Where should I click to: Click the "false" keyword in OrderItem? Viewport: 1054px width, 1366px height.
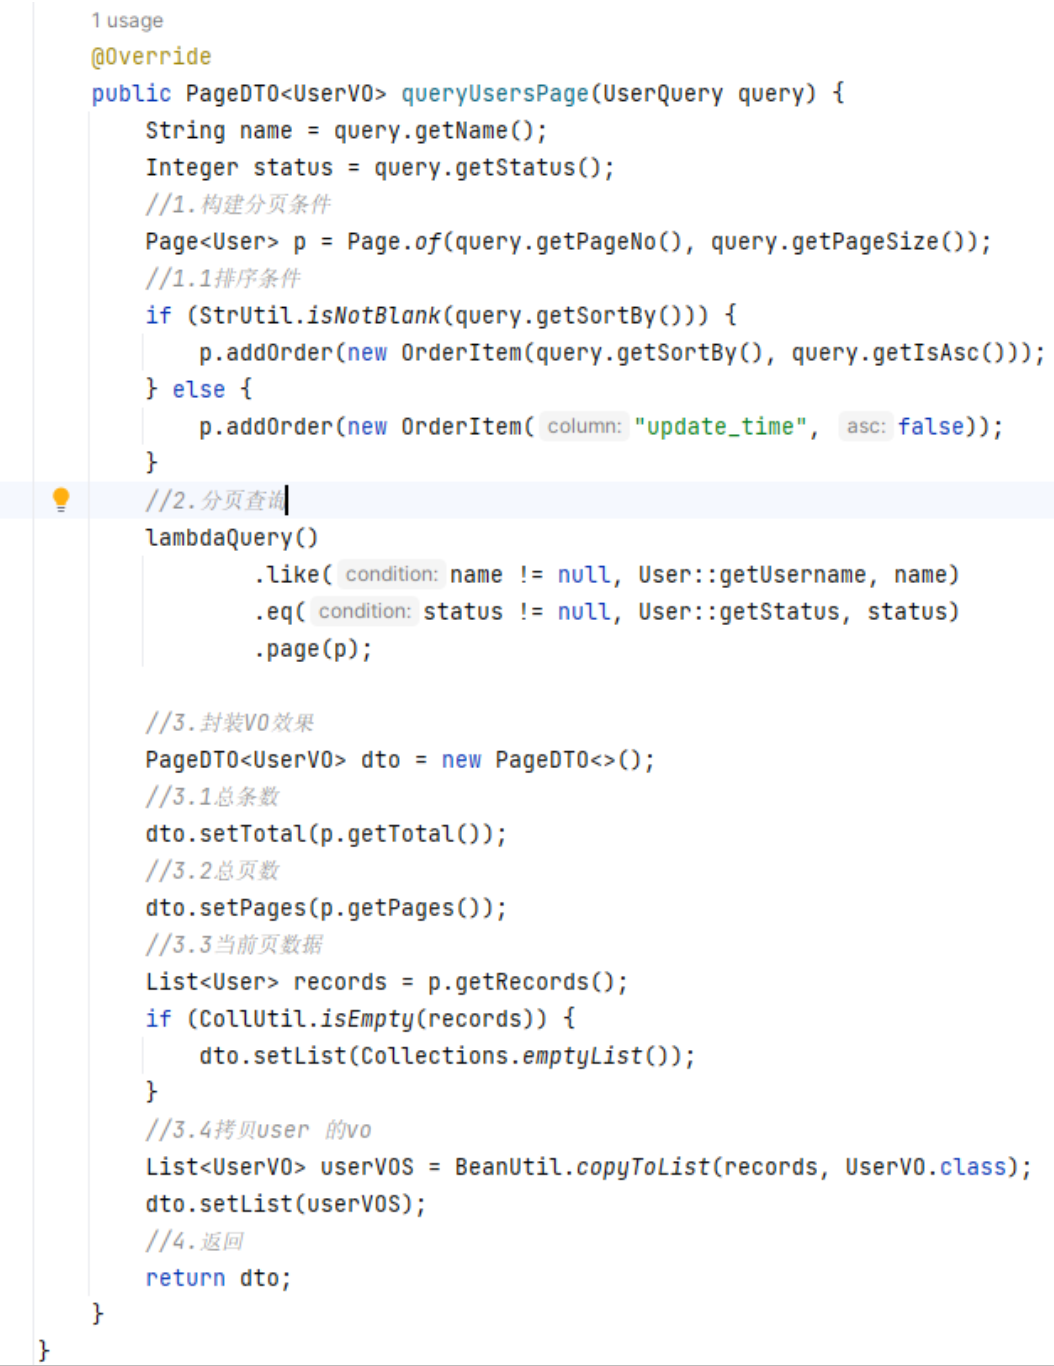[930, 427]
